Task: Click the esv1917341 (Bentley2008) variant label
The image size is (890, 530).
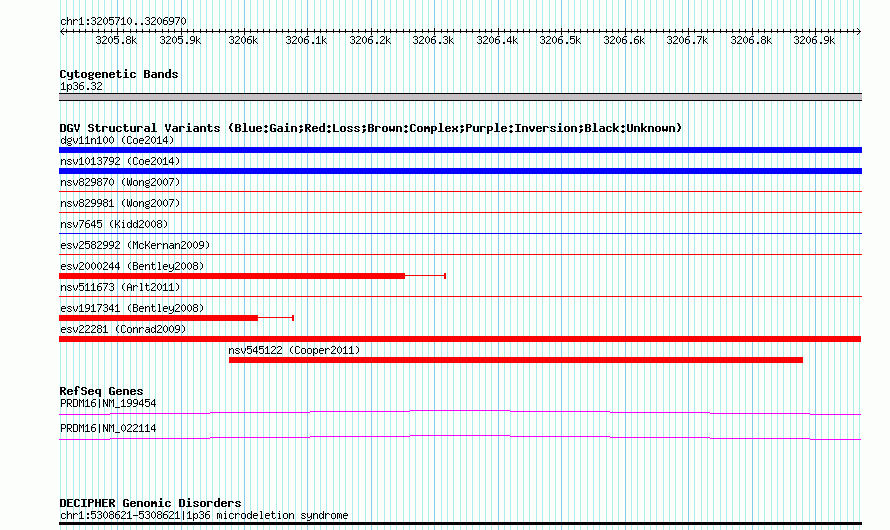Action: tap(132, 308)
